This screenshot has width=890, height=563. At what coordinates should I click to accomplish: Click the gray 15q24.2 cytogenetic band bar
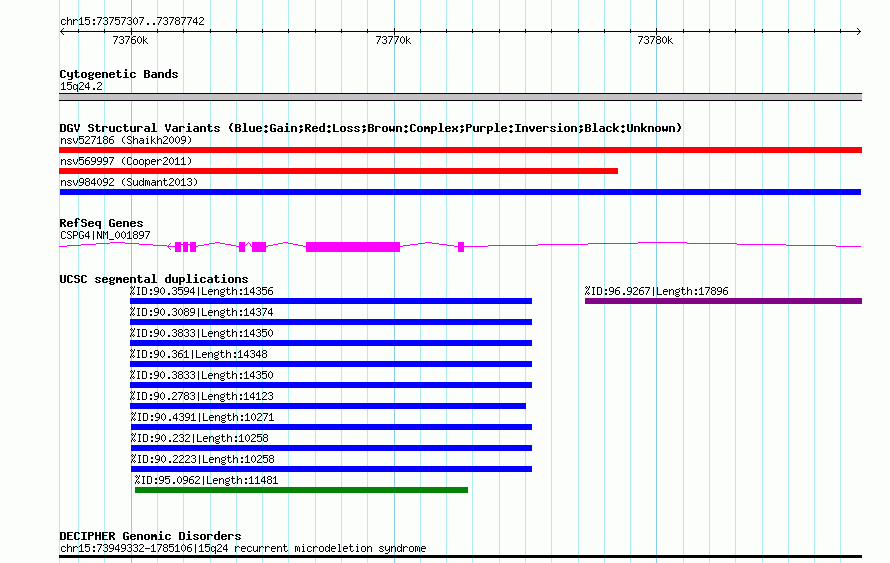pyautogui.click(x=460, y=97)
